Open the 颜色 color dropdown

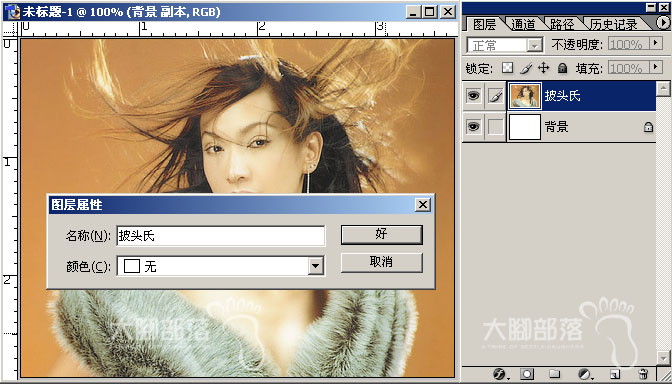pyautogui.click(x=315, y=267)
